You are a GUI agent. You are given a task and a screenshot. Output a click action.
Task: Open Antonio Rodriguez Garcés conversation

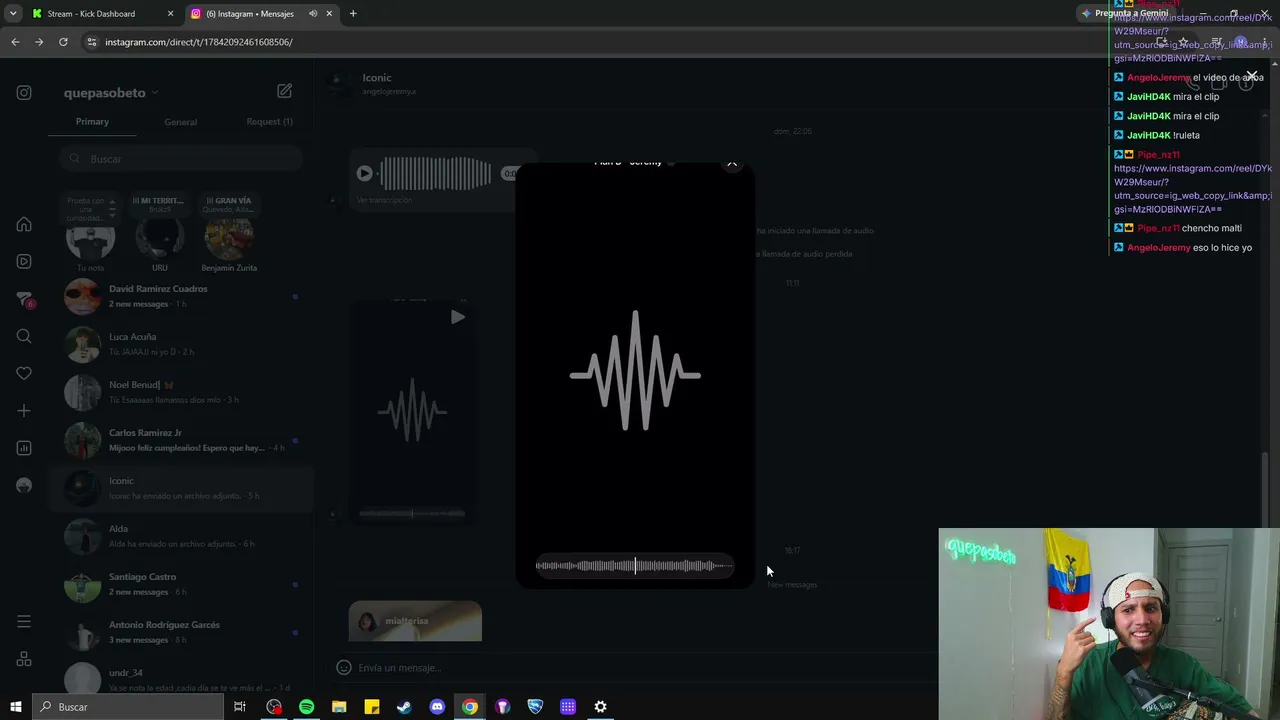(x=180, y=632)
